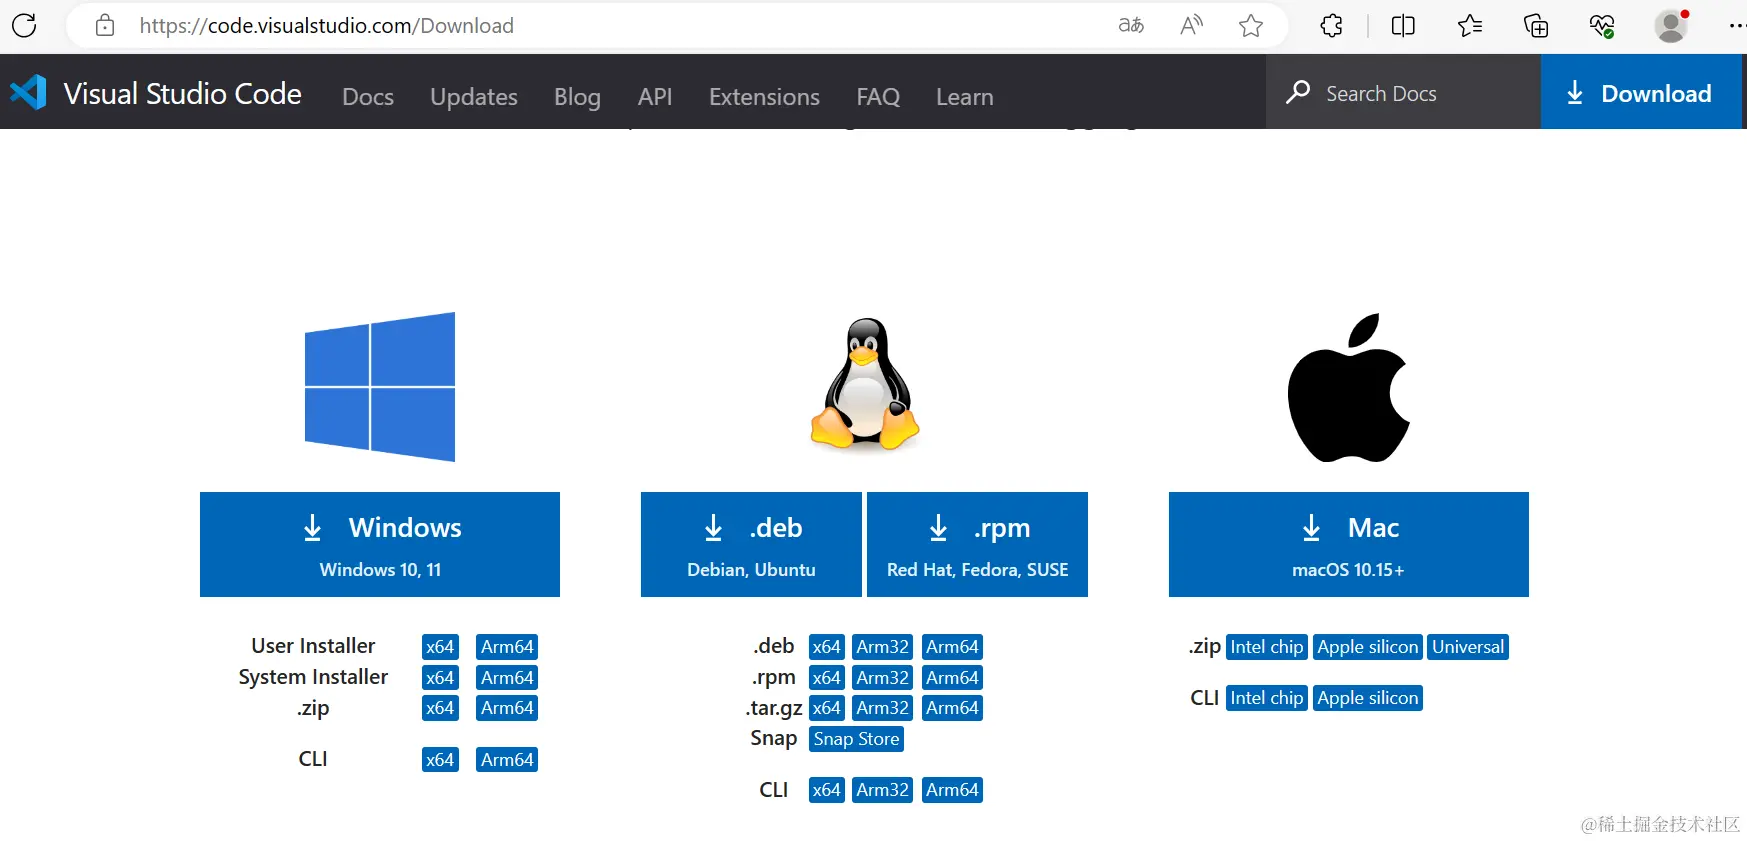Screen dimensions: 1747x841
Task: Click the address bar URL
Action: [x=326, y=25]
